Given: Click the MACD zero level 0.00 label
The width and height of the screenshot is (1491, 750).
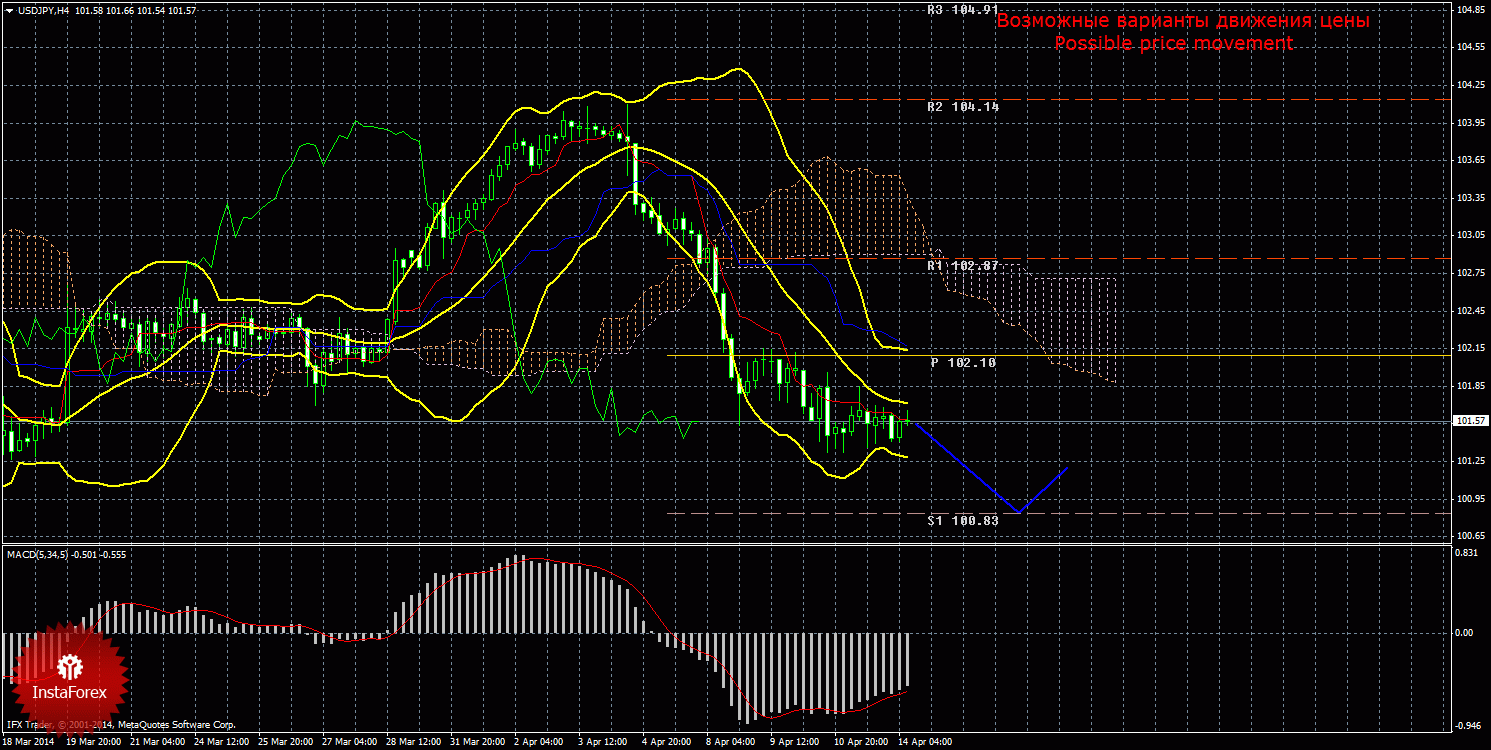Looking at the screenshot, I should pos(1463,632).
